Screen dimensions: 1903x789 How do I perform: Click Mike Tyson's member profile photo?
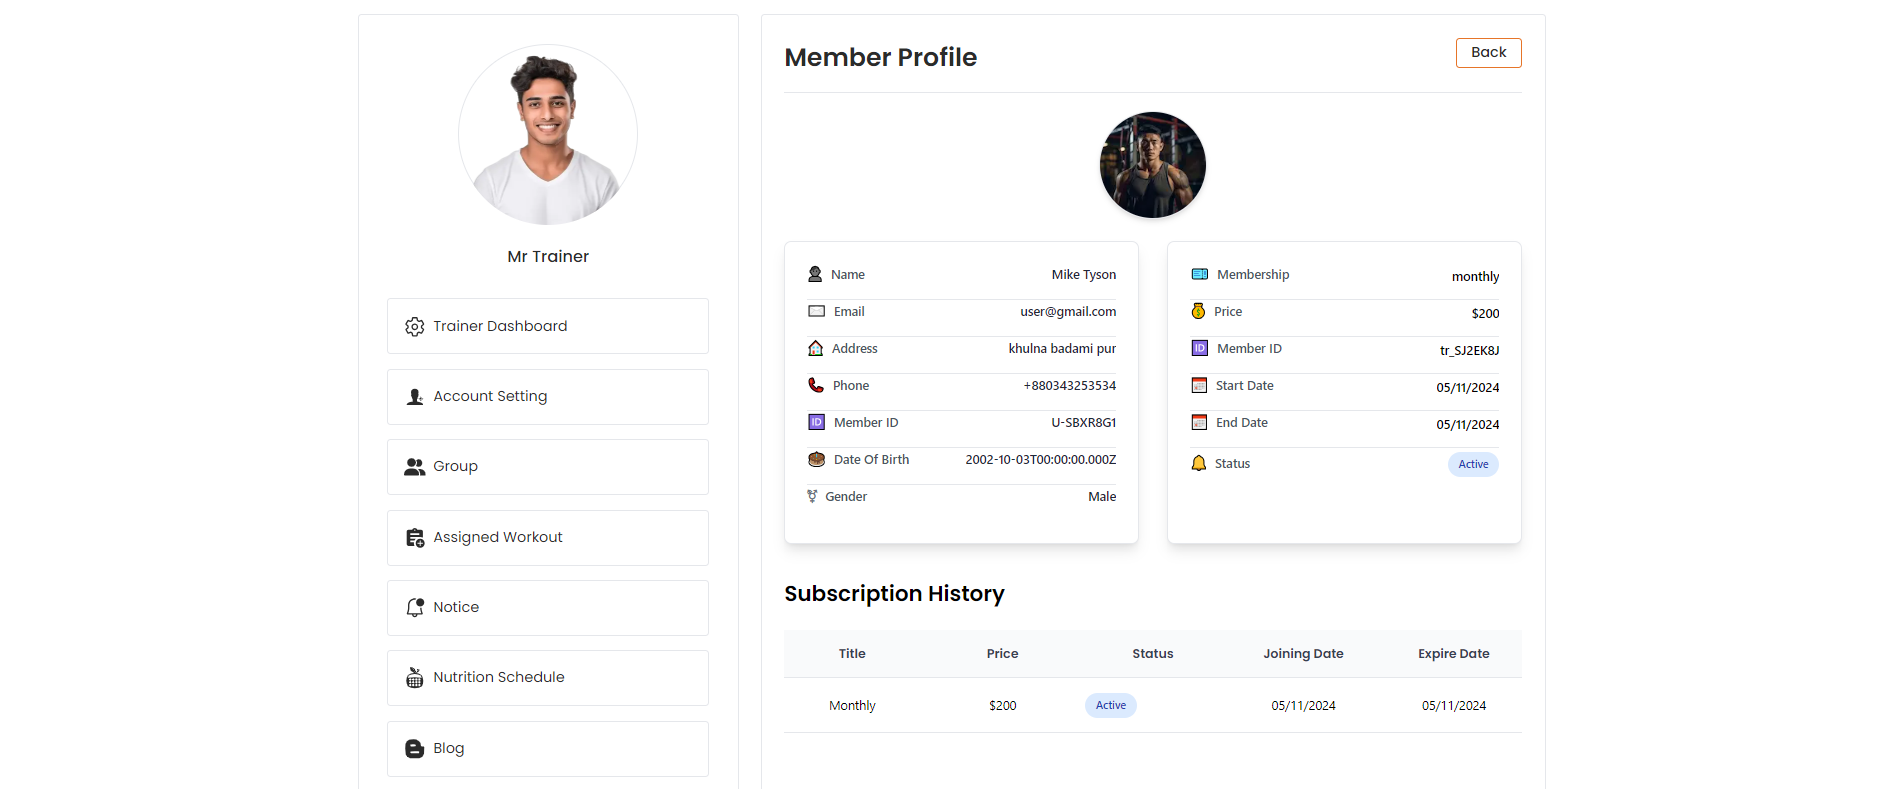point(1152,165)
